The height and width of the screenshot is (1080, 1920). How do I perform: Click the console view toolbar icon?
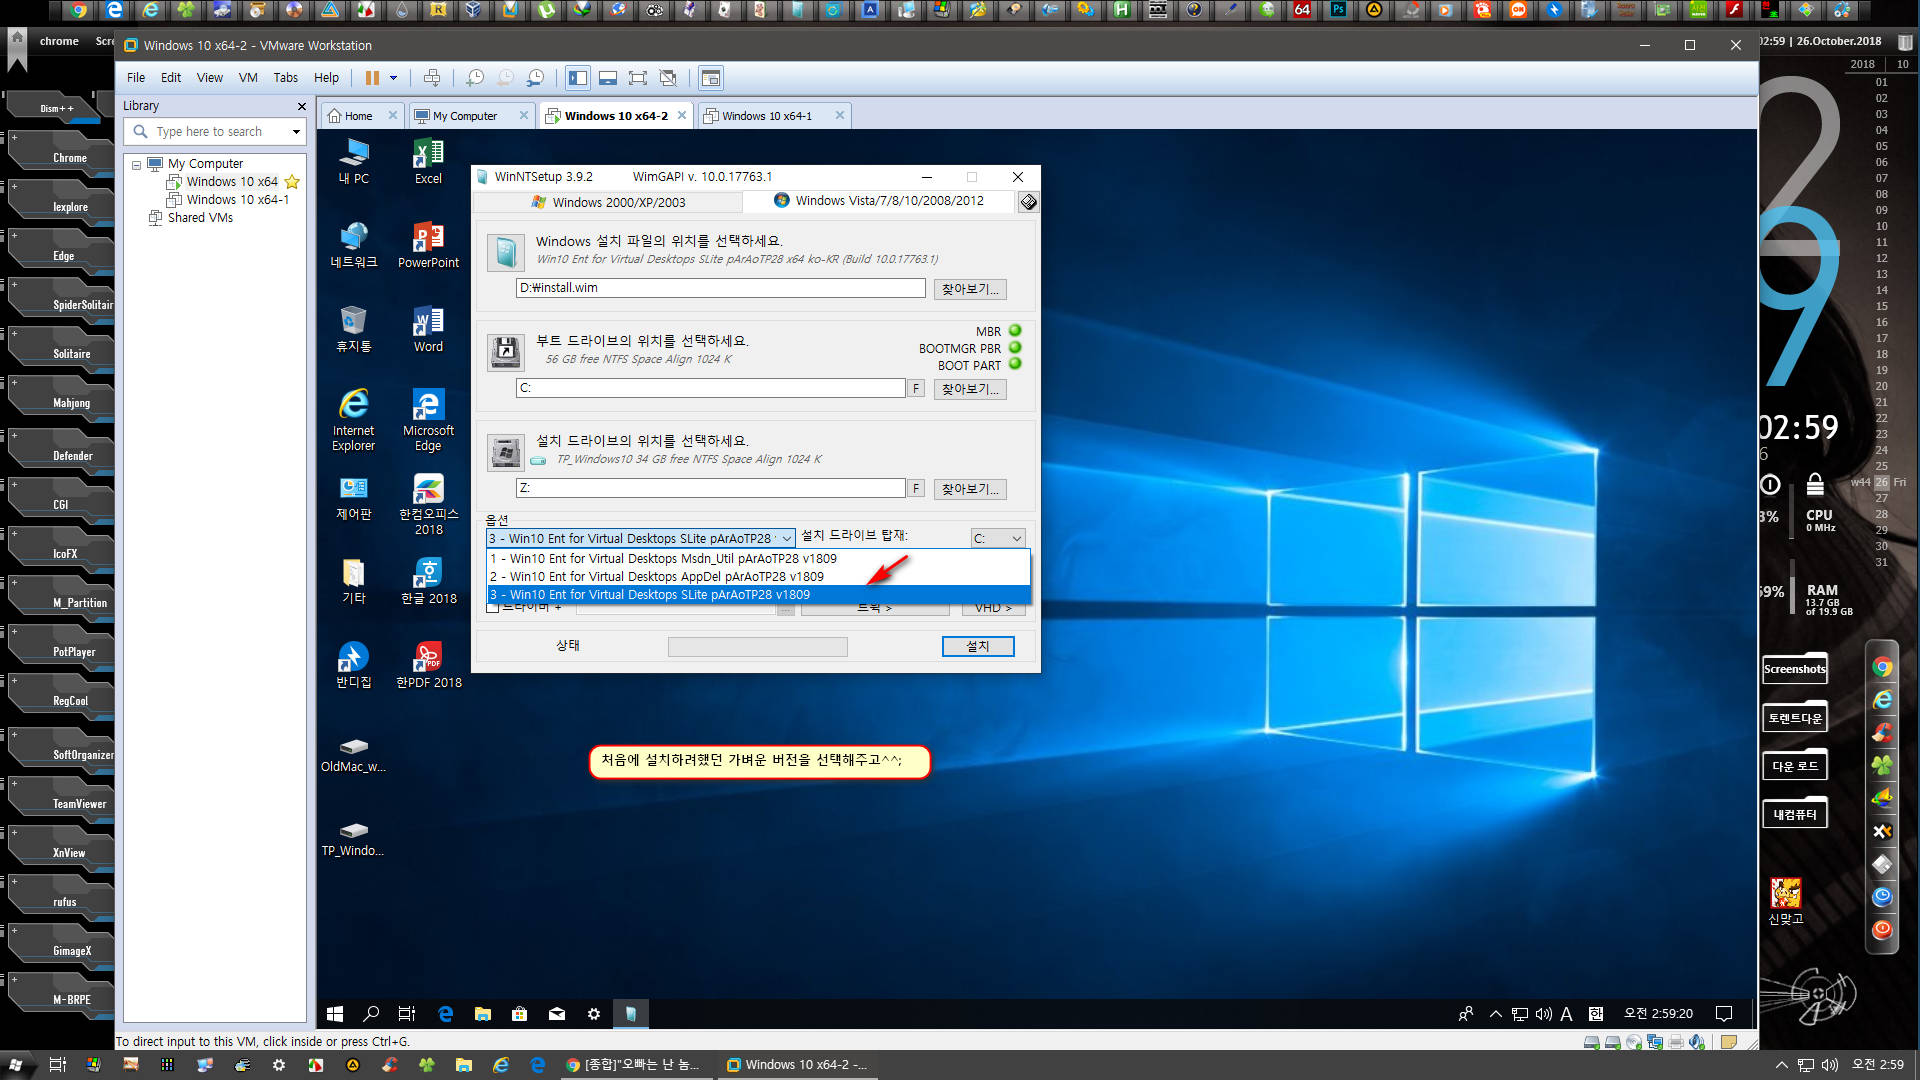(x=710, y=78)
